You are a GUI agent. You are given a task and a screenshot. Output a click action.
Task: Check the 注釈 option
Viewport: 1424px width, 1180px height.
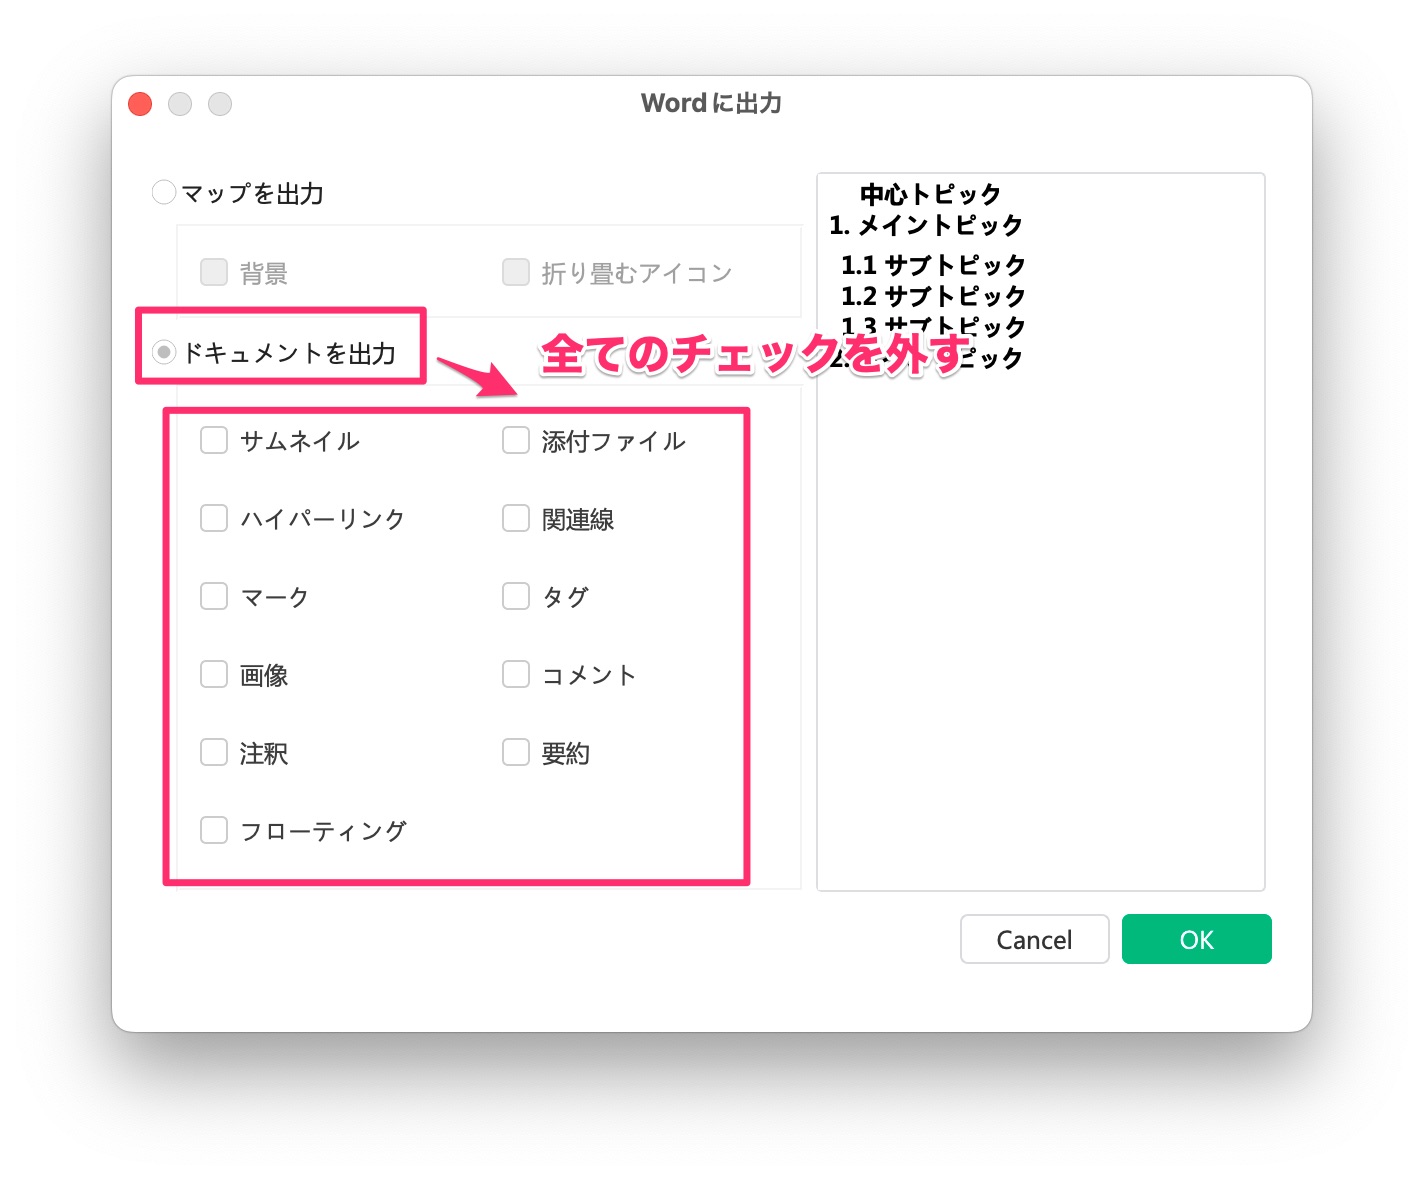click(214, 752)
